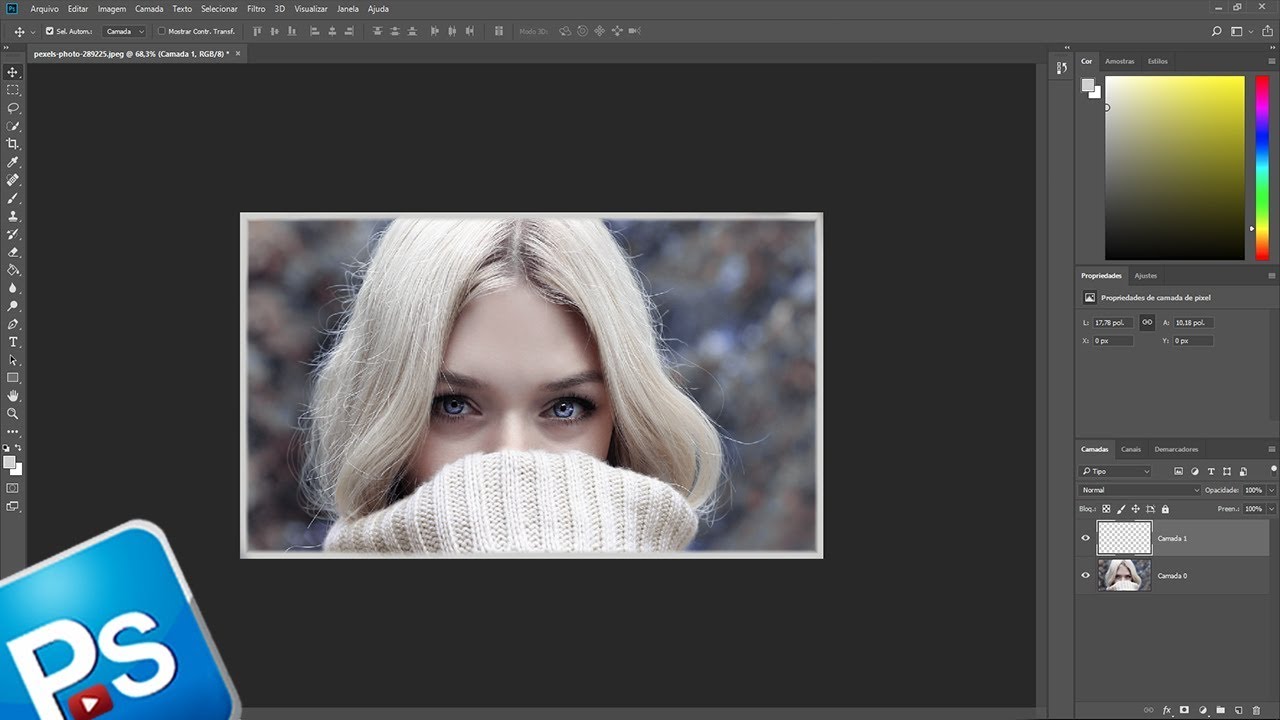
Task: Select the Rectangular Marquee tool
Action: 13,90
